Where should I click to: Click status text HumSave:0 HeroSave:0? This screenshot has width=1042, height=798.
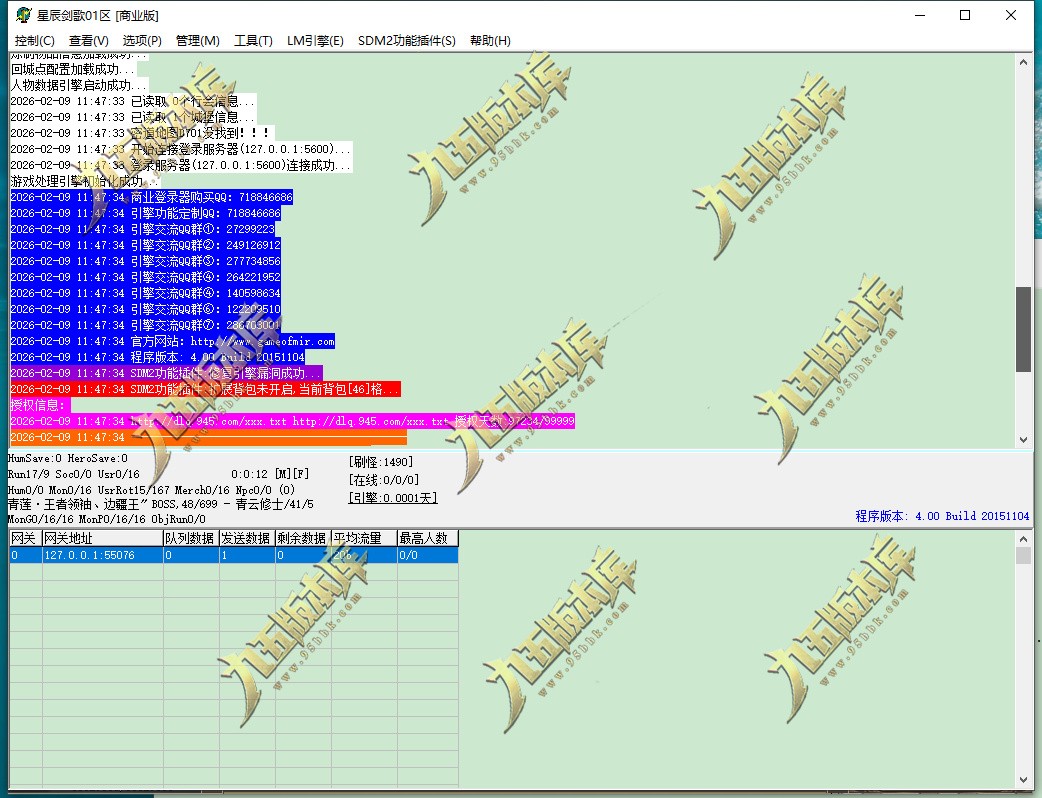(x=67, y=458)
